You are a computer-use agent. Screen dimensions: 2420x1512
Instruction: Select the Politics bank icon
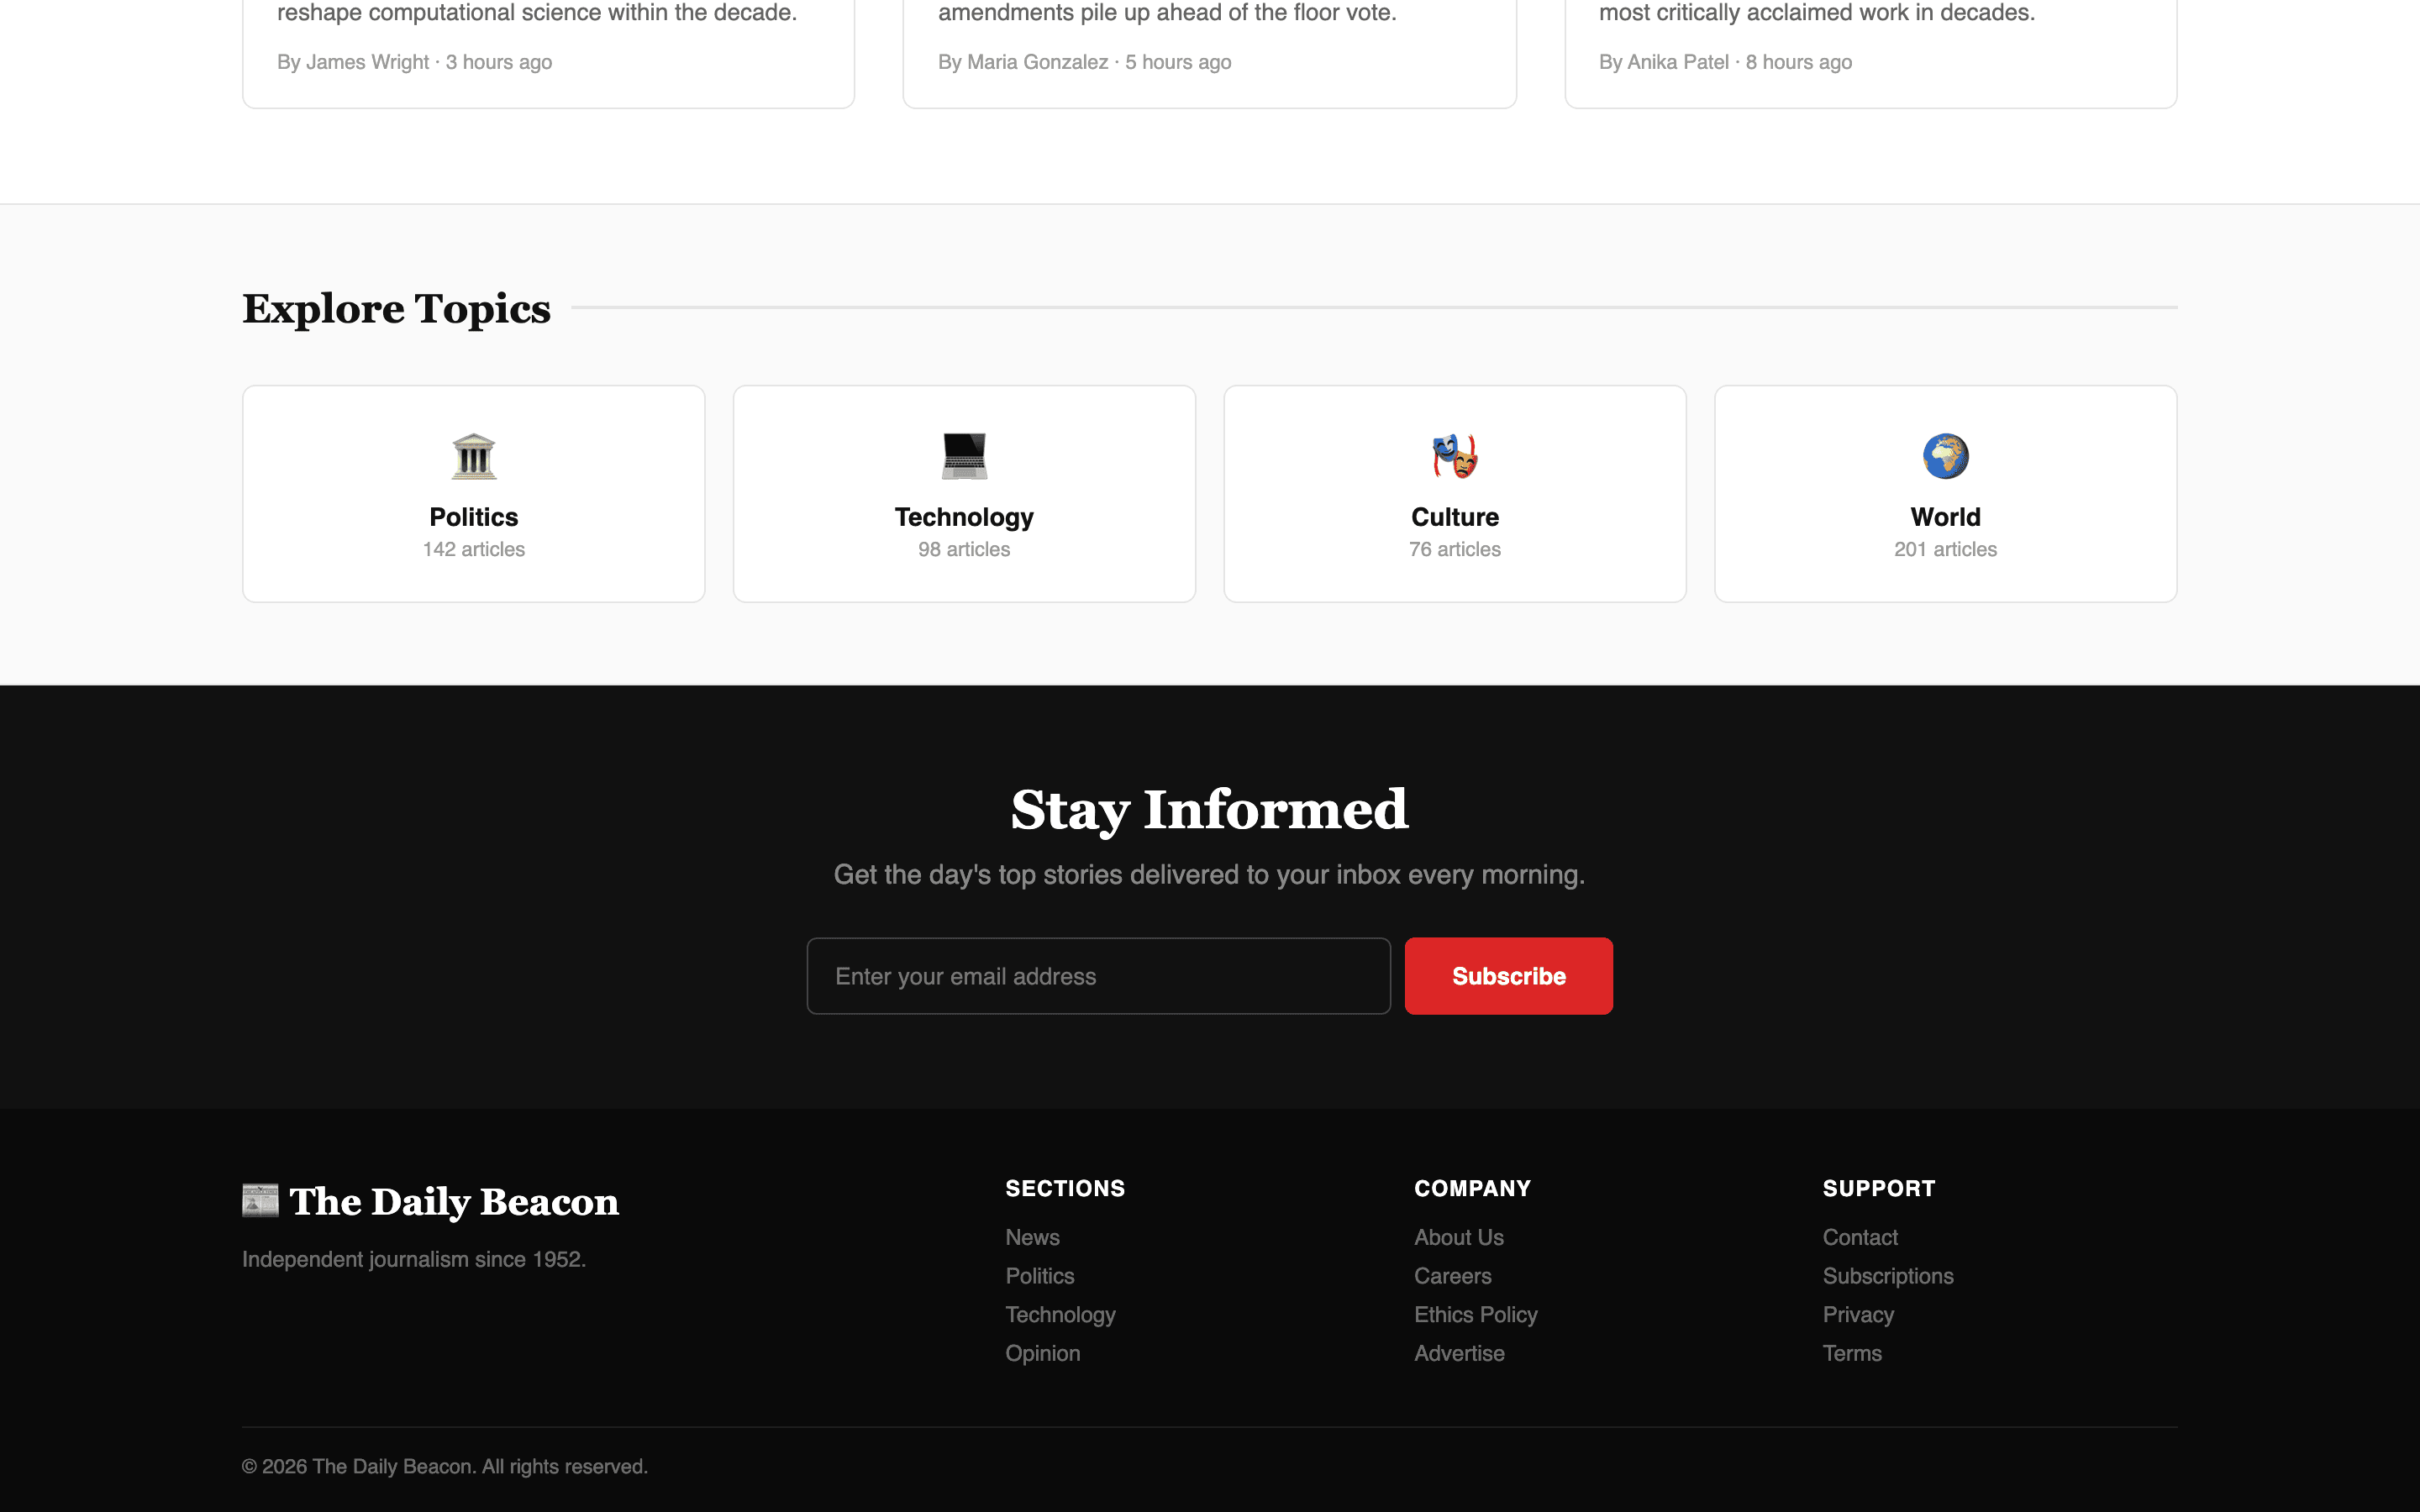[x=473, y=456]
